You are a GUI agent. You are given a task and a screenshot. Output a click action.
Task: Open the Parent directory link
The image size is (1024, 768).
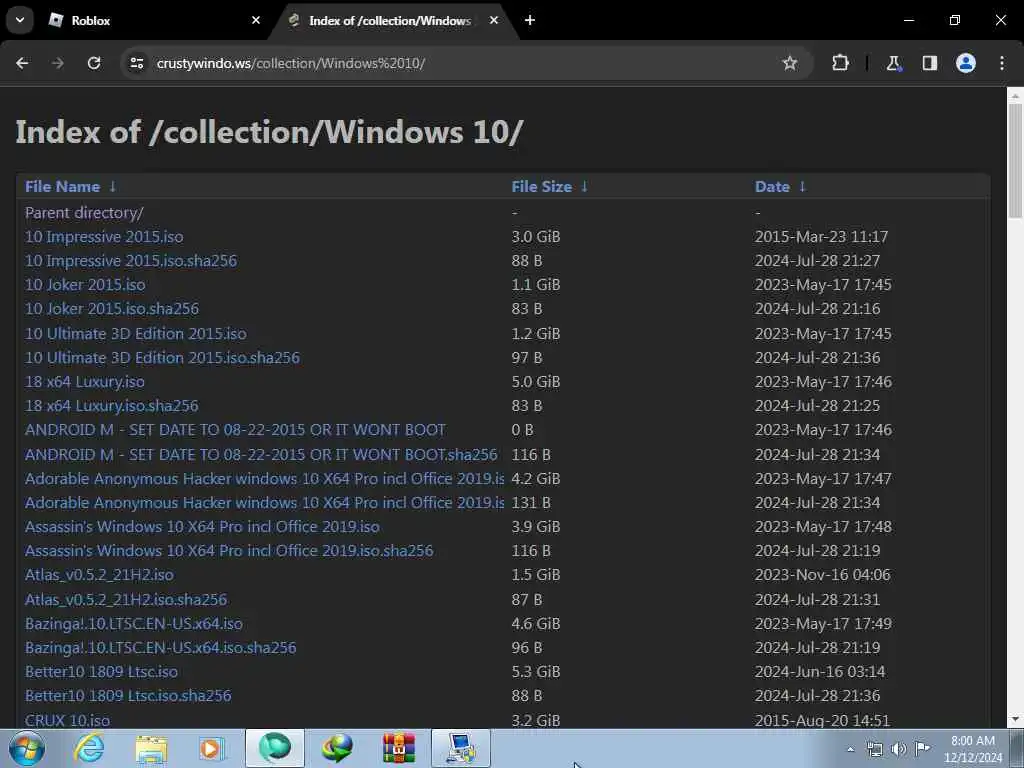pos(84,213)
